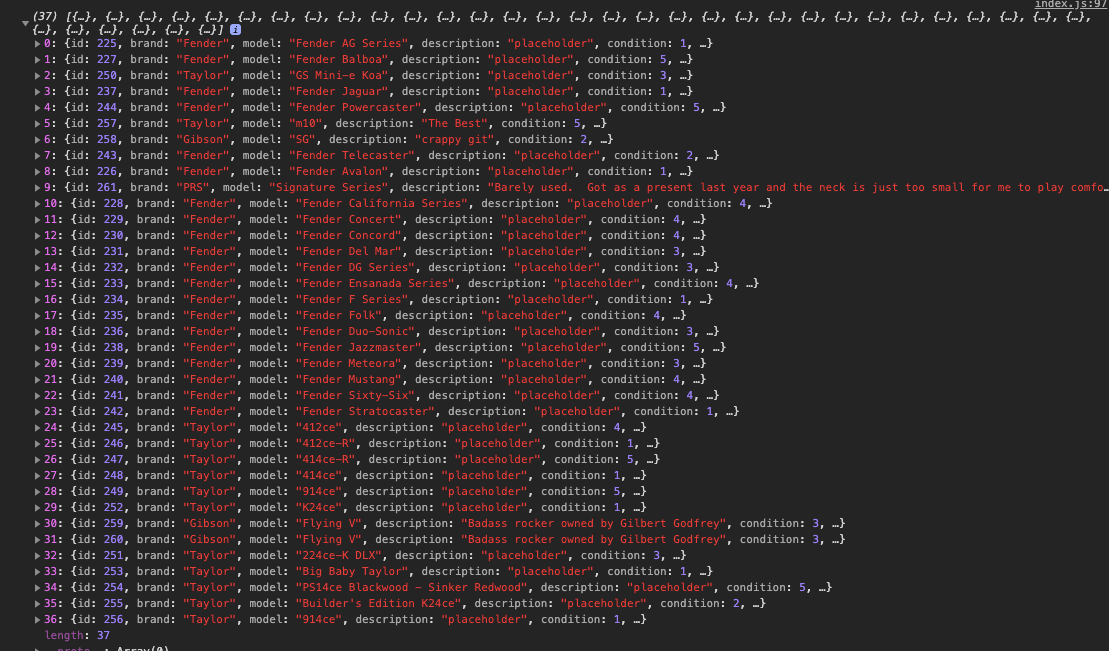Expand item 0 with id 225
Image resolution: width=1109 pixels, height=651 pixels.
[37, 44]
